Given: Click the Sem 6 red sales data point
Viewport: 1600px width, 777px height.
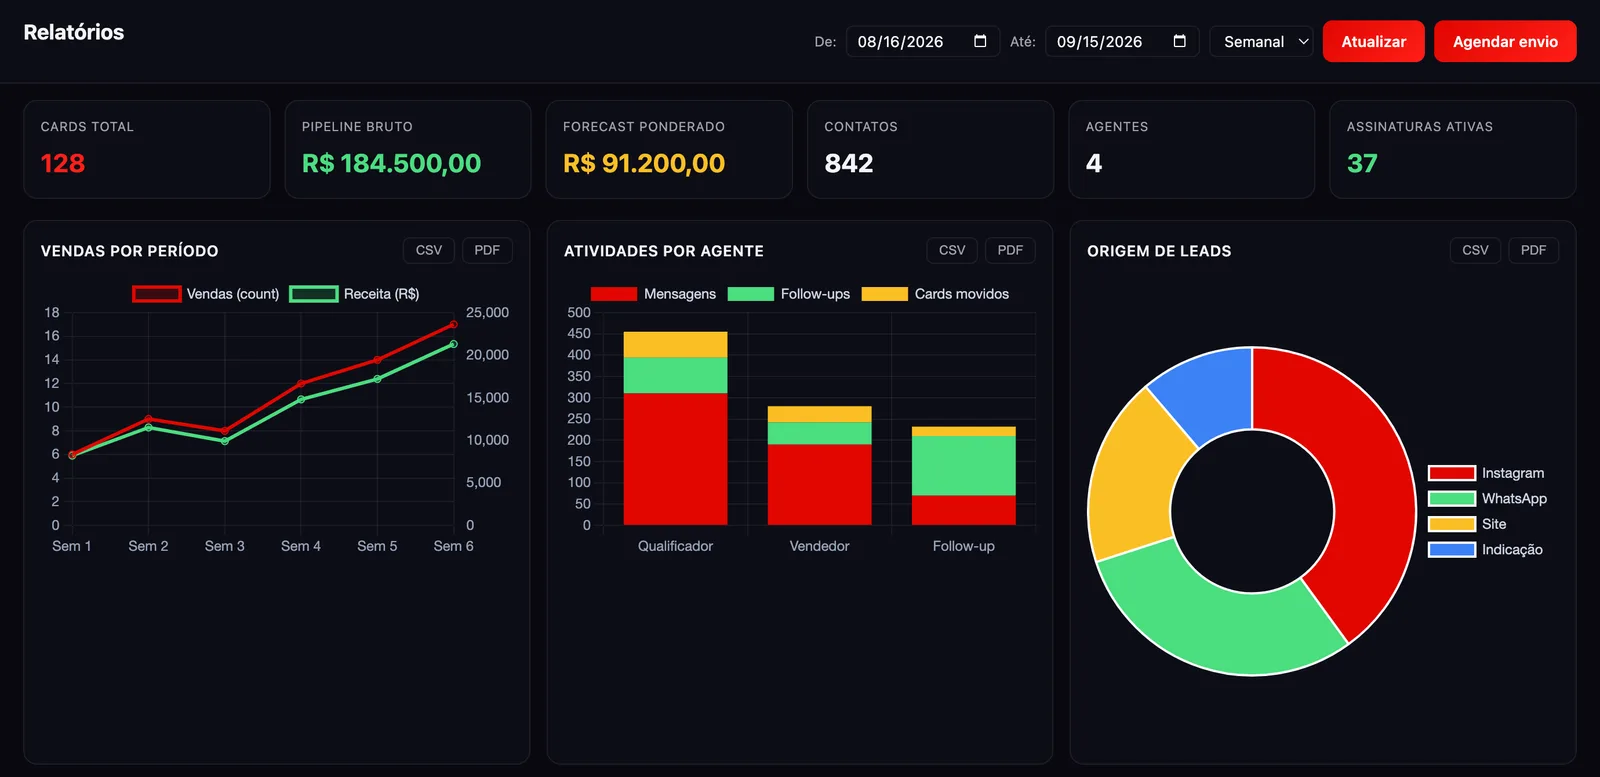Looking at the screenshot, I should click(x=453, y=324).
